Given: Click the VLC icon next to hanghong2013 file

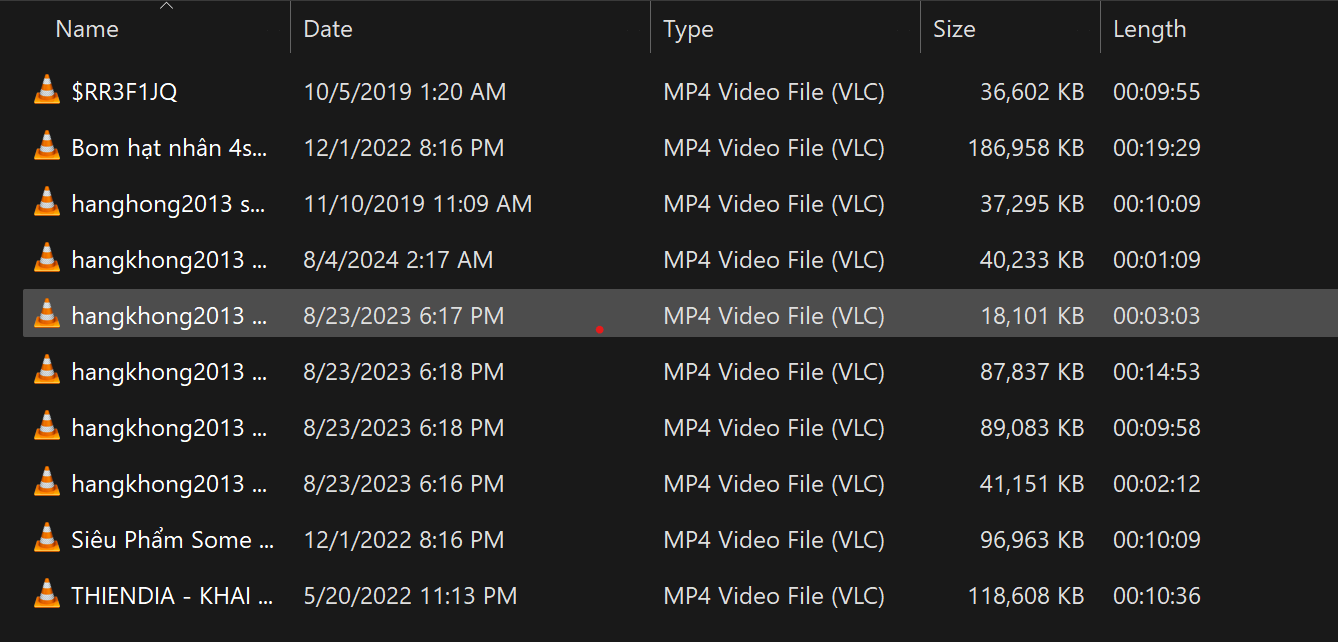Looking at the screenshot, I should tap(46, 203).
